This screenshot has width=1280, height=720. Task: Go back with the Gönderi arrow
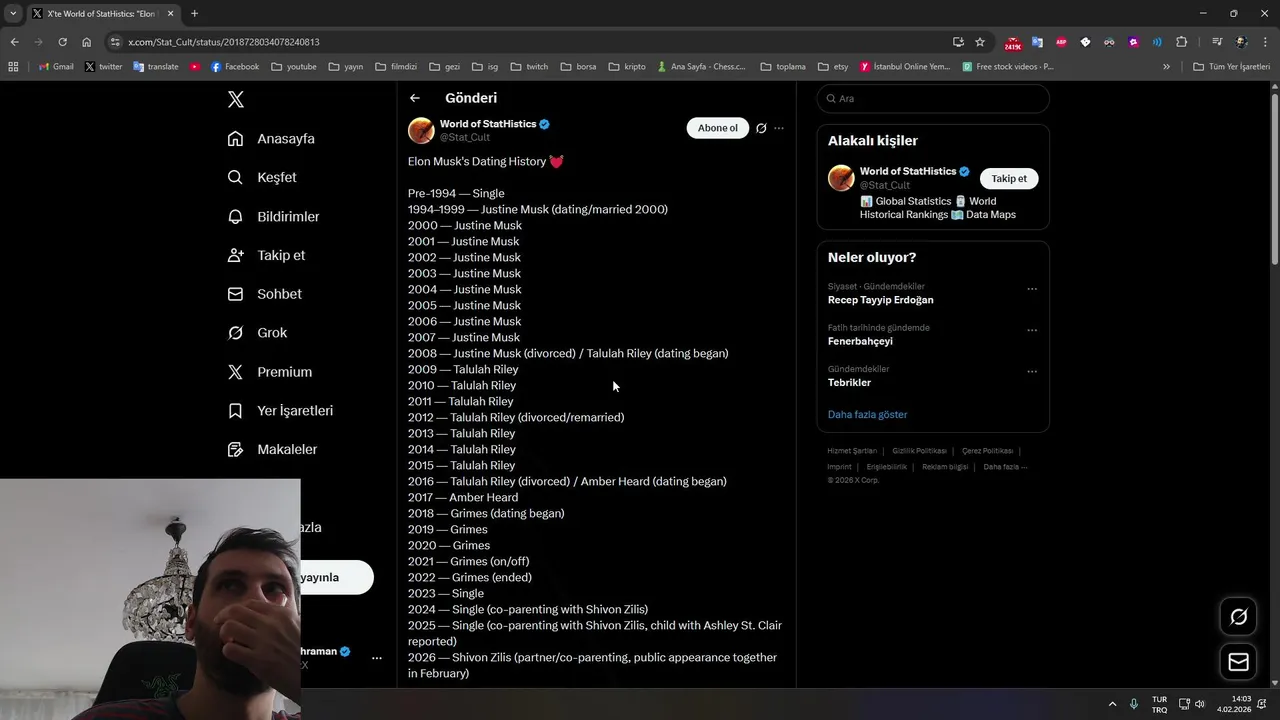(x=415, y=98)
